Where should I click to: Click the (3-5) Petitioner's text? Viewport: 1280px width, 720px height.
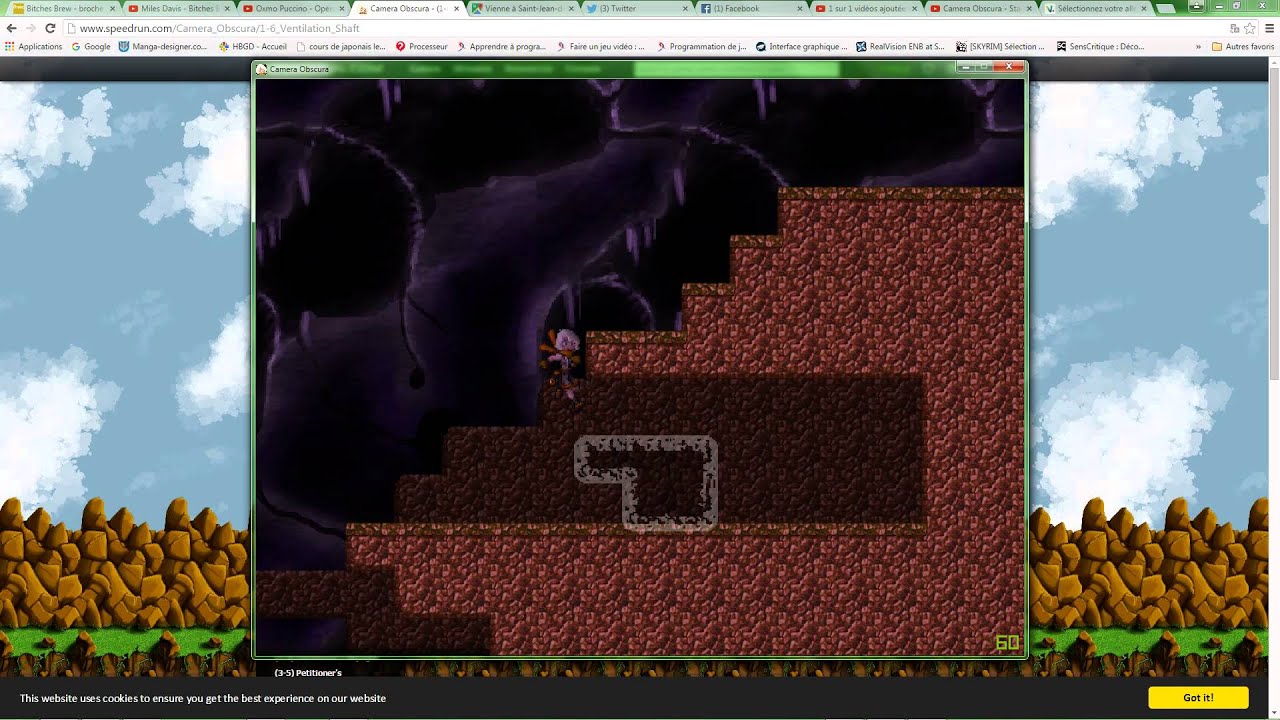point(308,673)
